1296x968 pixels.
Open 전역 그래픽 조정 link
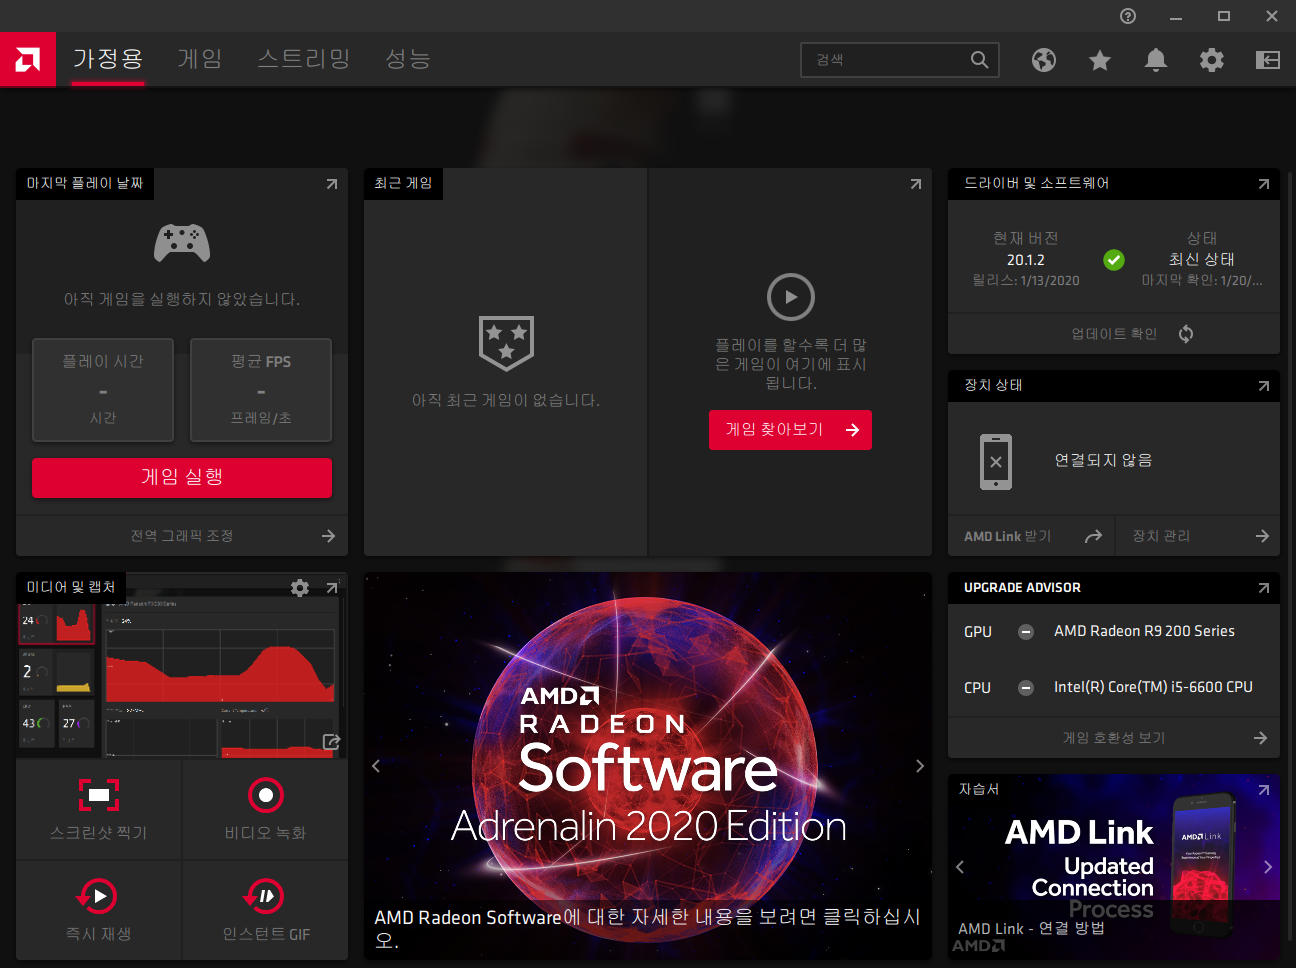182,536
